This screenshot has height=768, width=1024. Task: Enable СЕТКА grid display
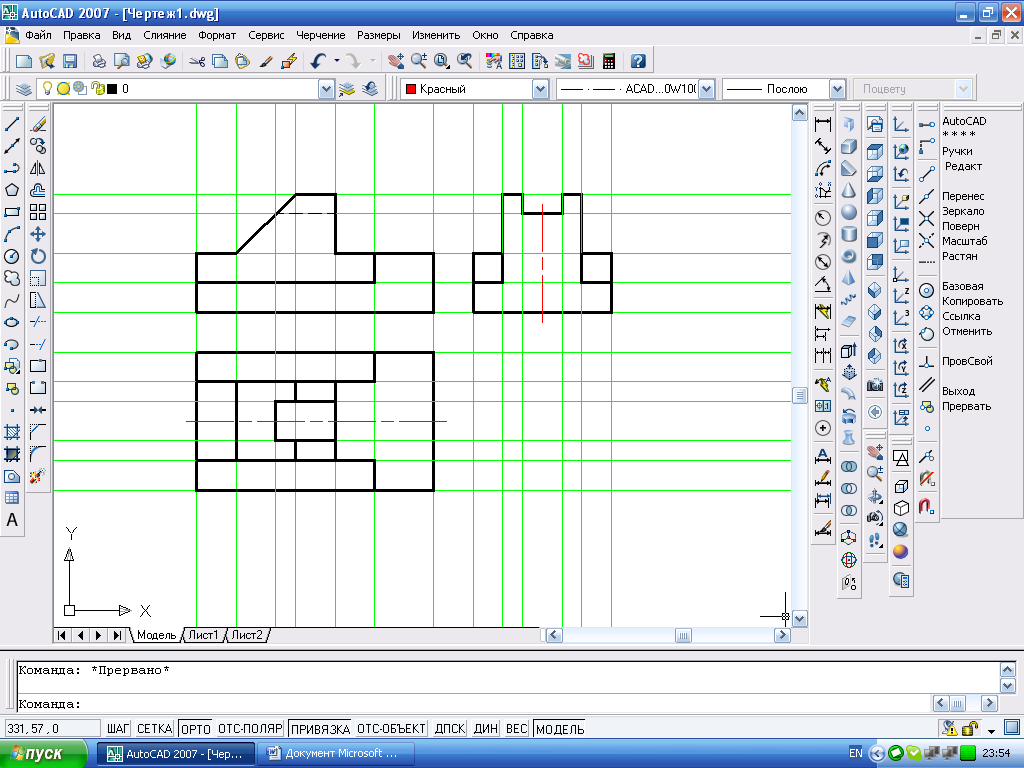point(155,729)
